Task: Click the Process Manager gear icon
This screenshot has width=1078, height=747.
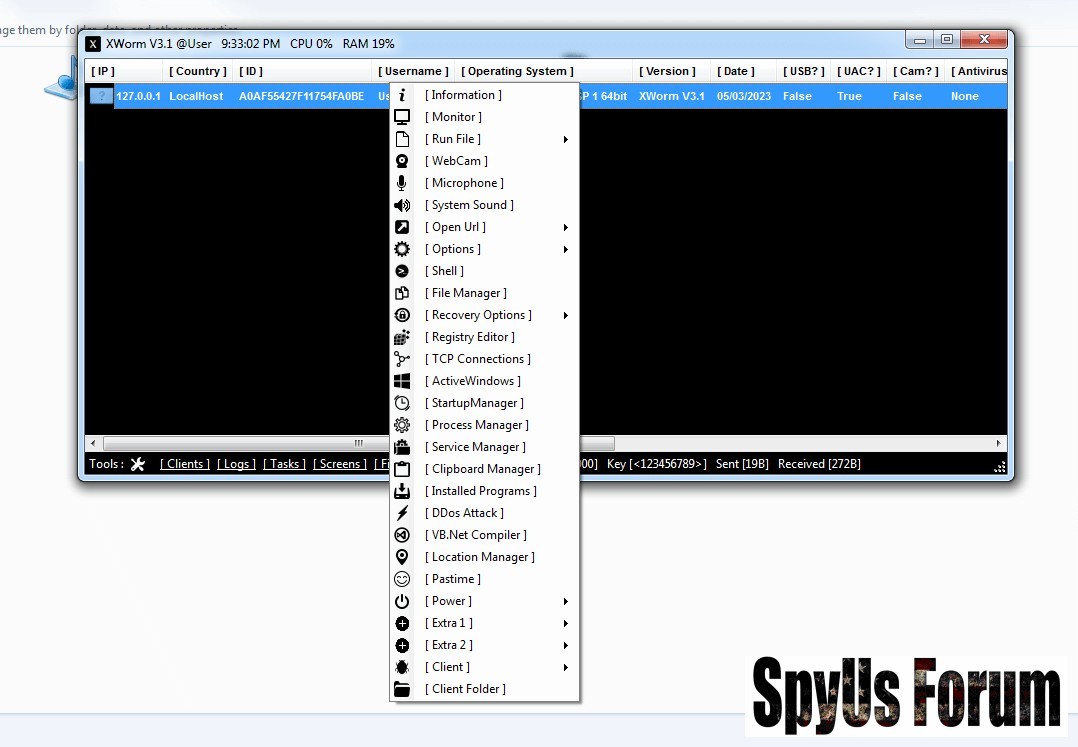Action: coord(402,425)
